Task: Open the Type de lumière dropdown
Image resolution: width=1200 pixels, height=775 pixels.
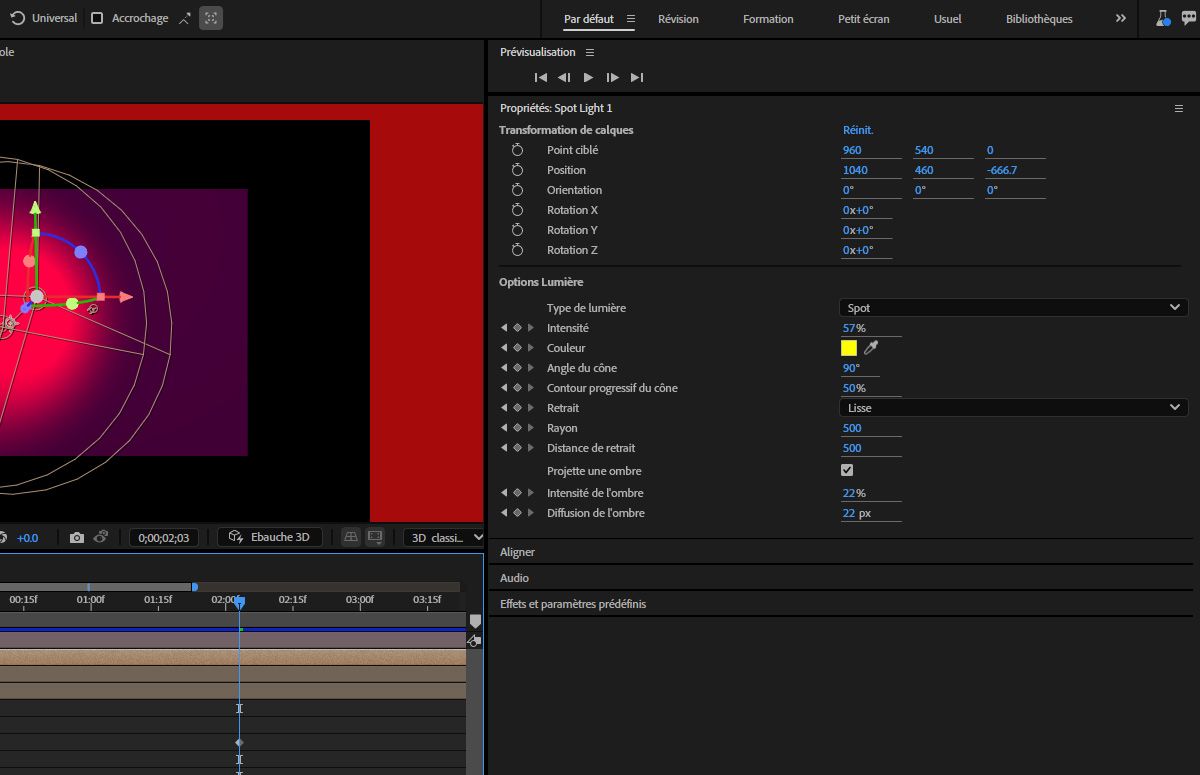Action: coord(1013,308)
